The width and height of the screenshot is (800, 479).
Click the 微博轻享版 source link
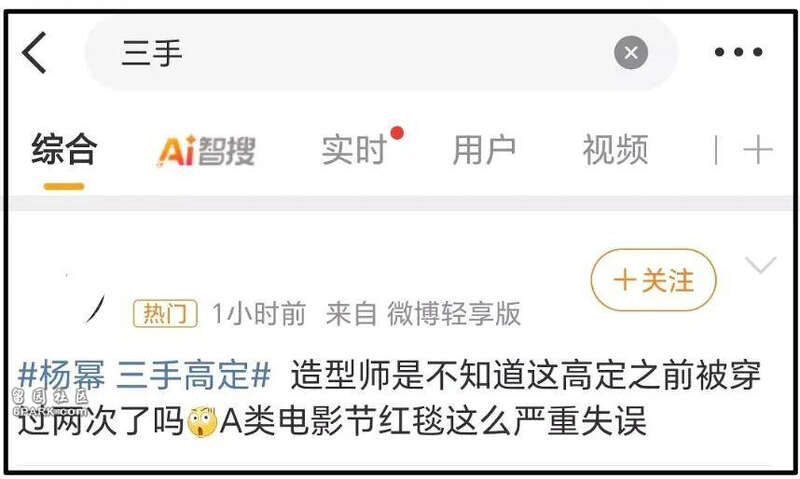pyautogui.click(x=454, y=313)
